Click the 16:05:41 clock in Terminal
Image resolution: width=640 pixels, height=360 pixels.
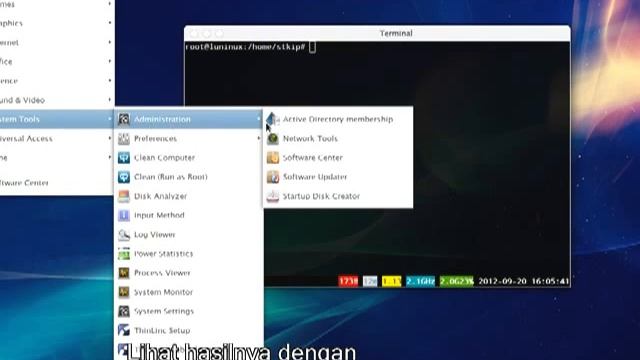550,281
